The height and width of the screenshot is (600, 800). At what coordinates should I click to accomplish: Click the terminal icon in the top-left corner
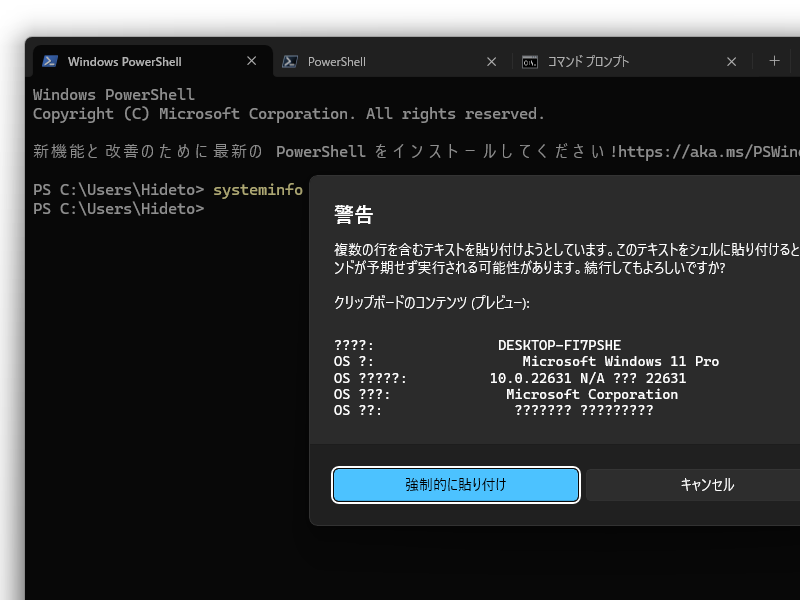click(51, 61)
